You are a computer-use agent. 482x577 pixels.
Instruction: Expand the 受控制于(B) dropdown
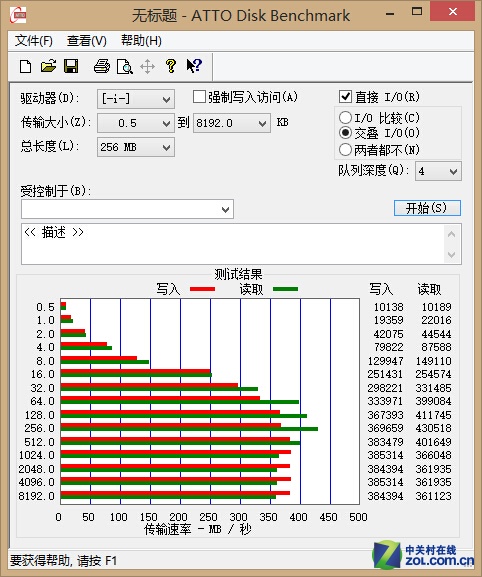click(x=127, y=209)
